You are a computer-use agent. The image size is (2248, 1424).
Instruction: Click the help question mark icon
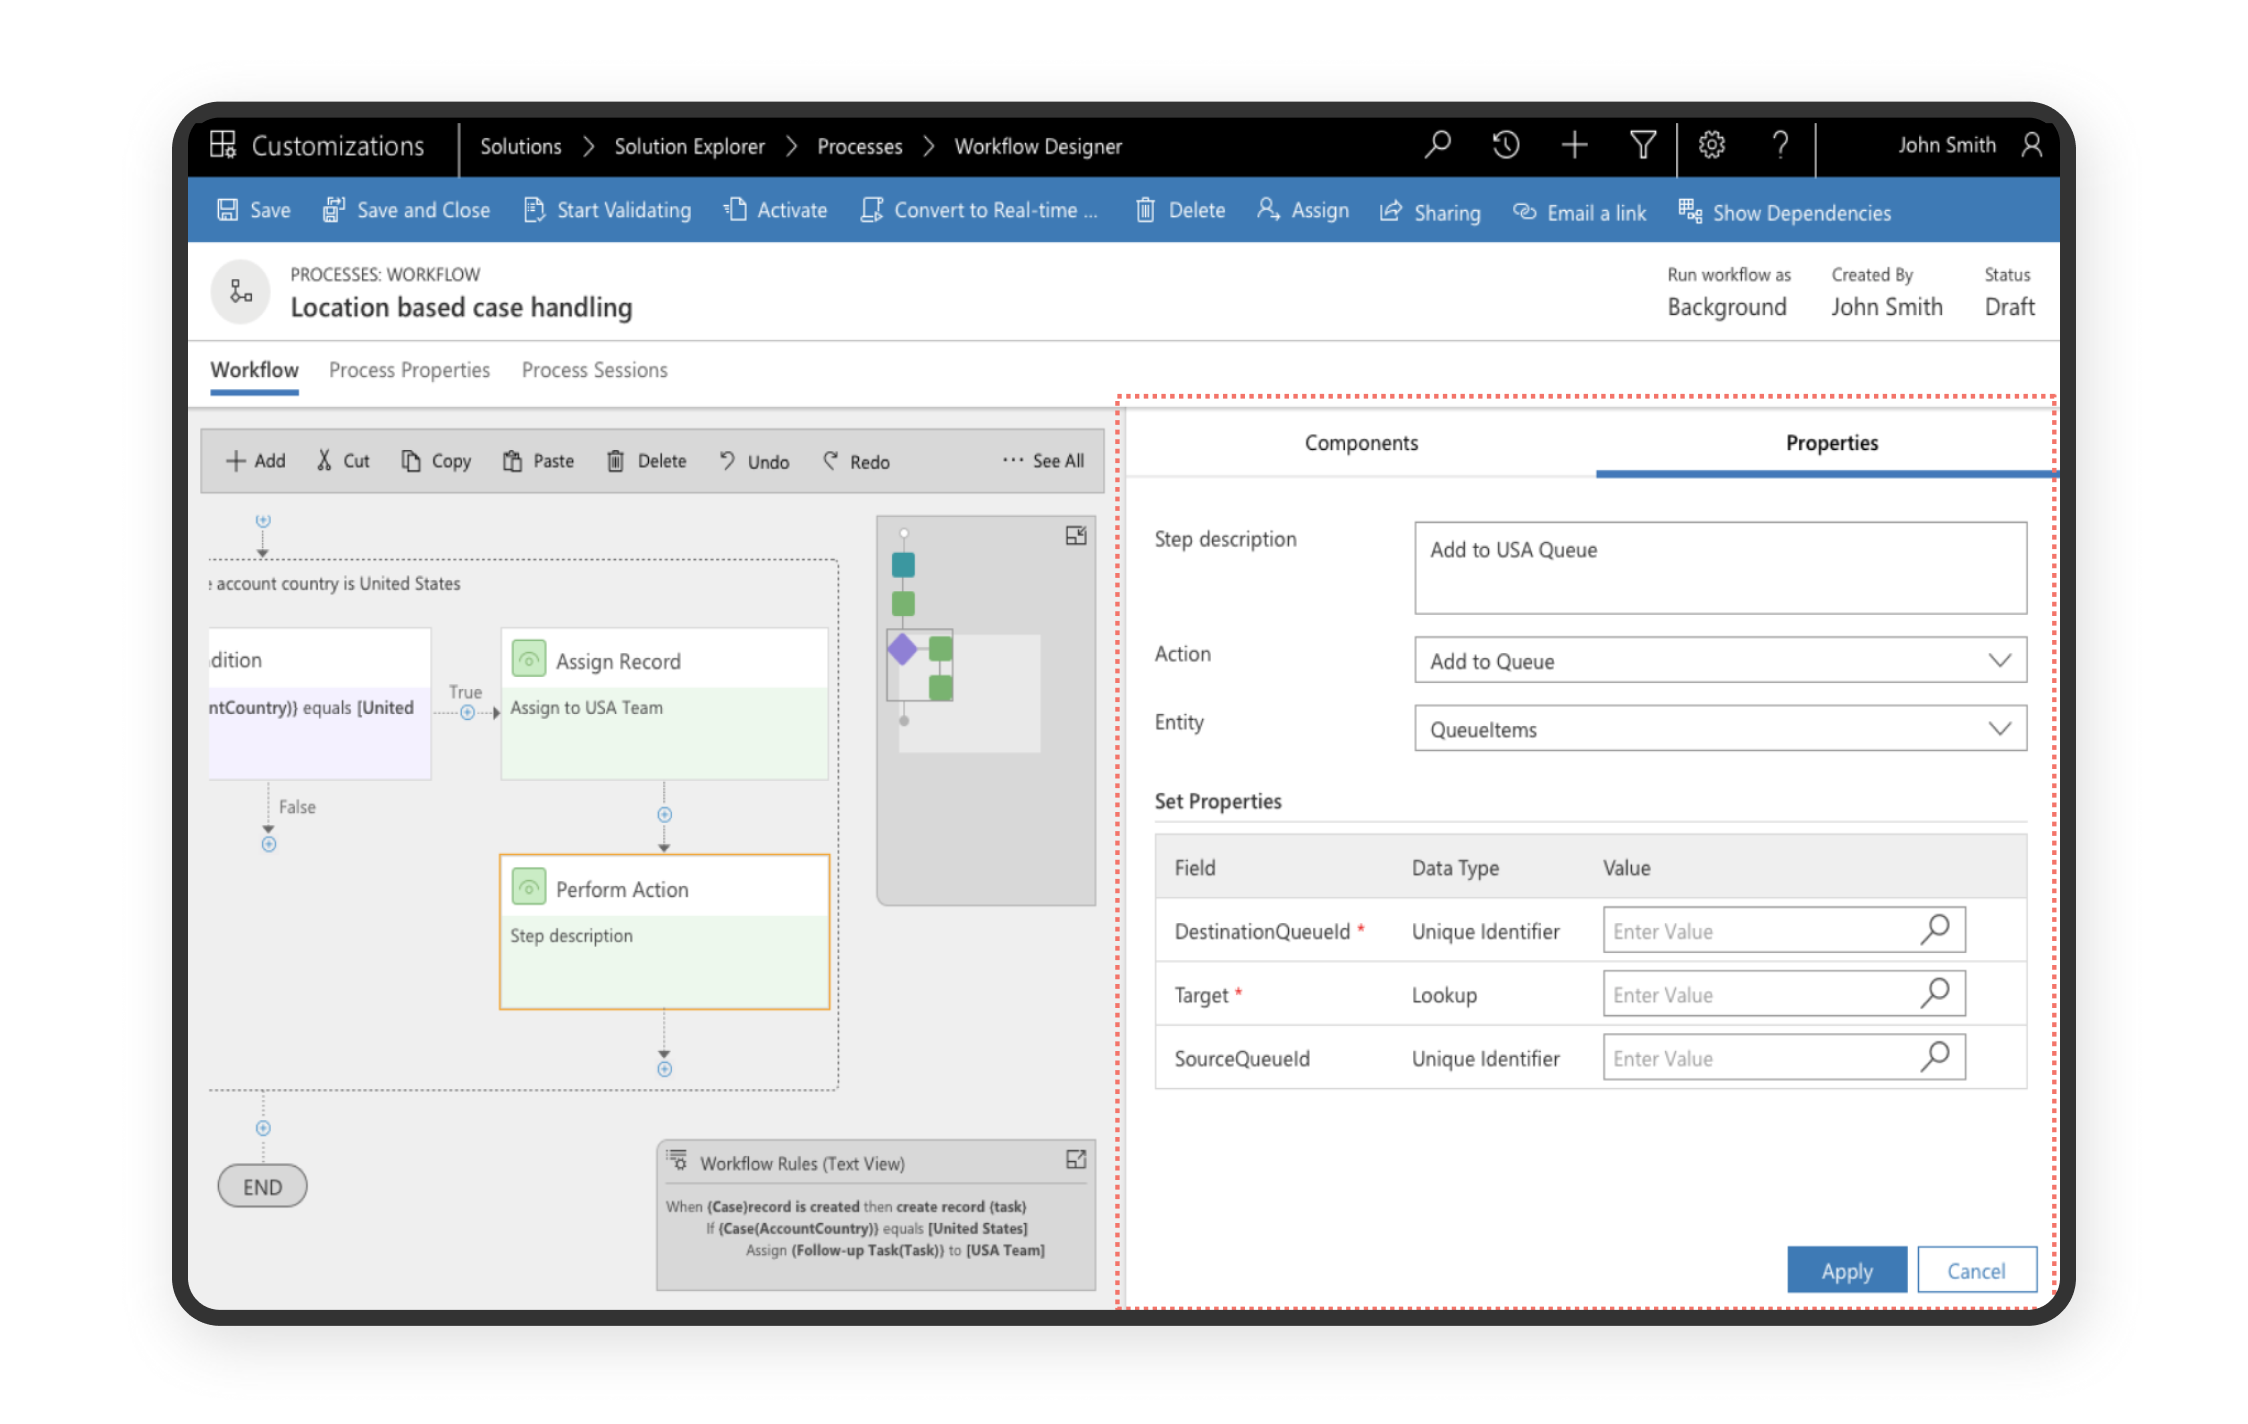(x=1780, y=146)
